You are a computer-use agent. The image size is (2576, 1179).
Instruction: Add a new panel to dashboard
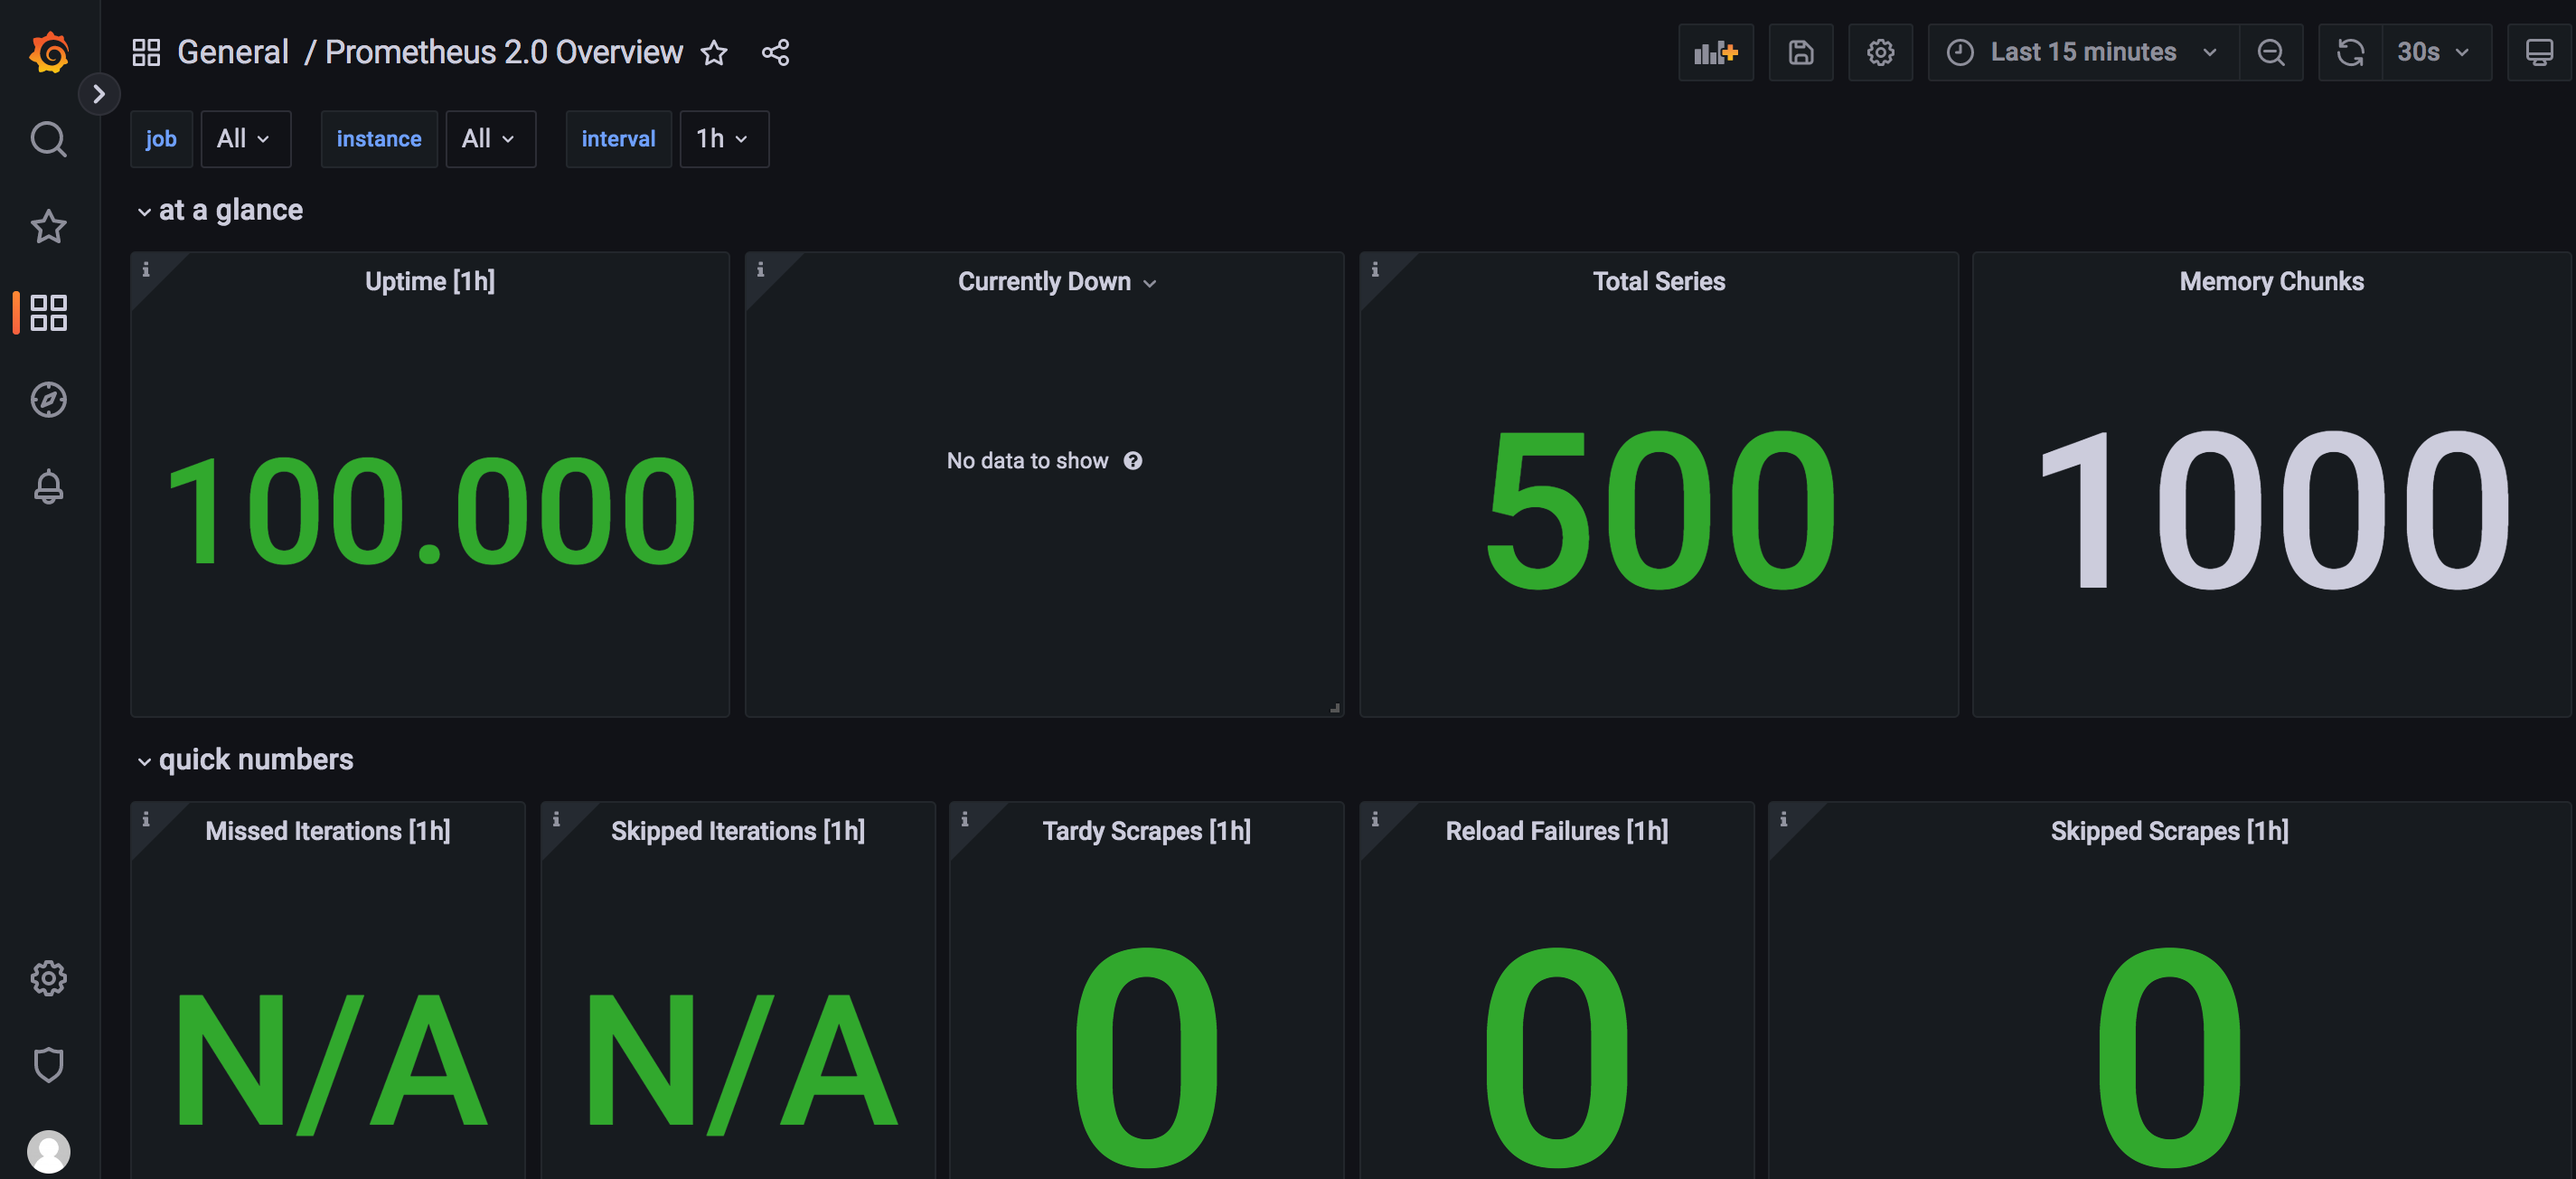(1716, 52)
